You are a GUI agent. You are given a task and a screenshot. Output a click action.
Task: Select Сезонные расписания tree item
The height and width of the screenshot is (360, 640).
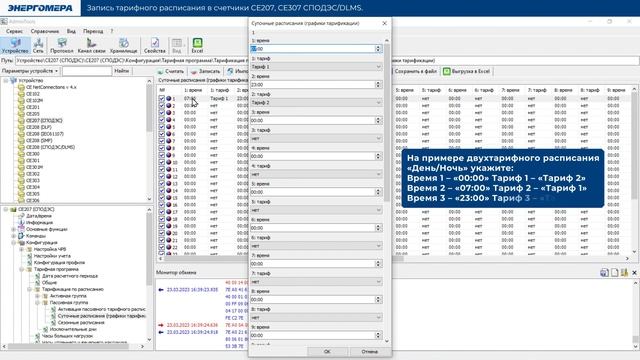click(x=81, y=322)
